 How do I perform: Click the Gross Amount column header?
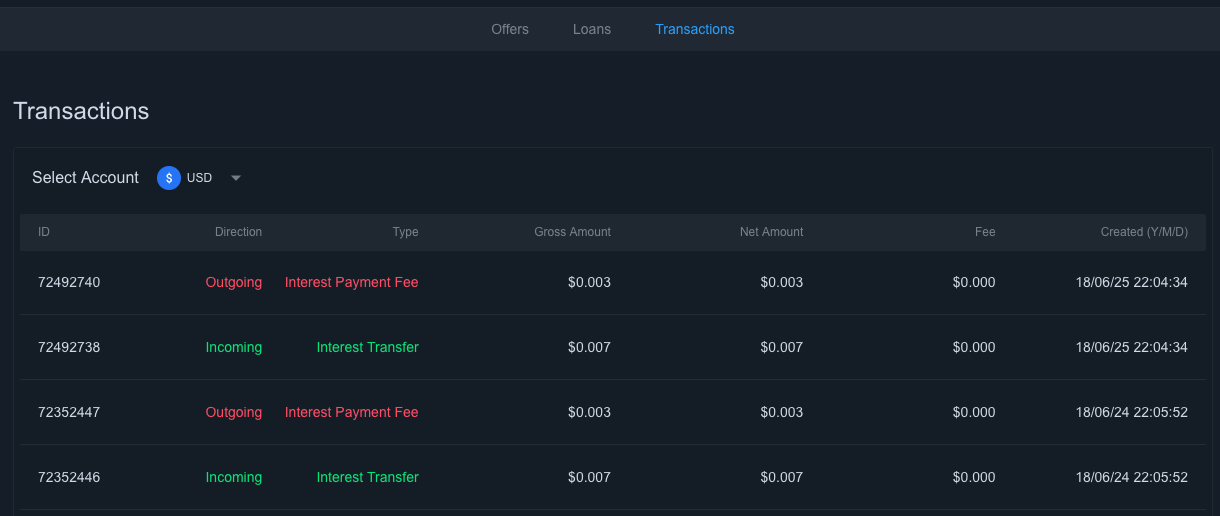tap(572, 232)
